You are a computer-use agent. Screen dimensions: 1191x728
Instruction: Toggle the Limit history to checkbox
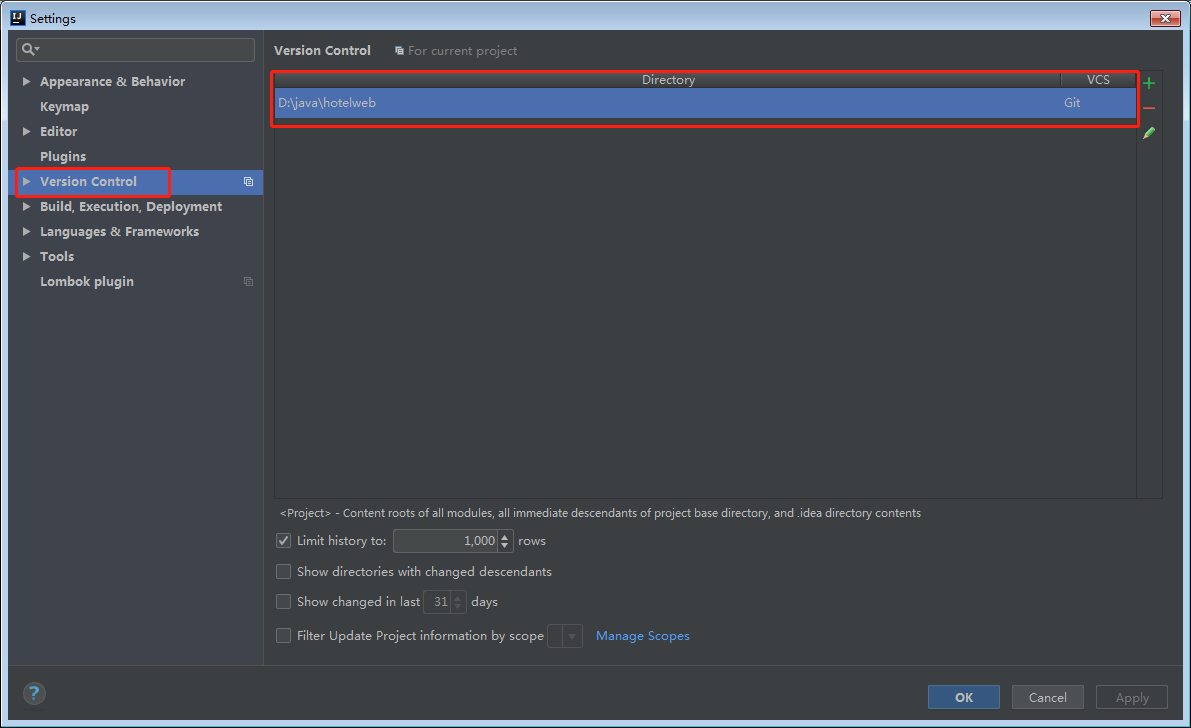click(x=283, y=541)
